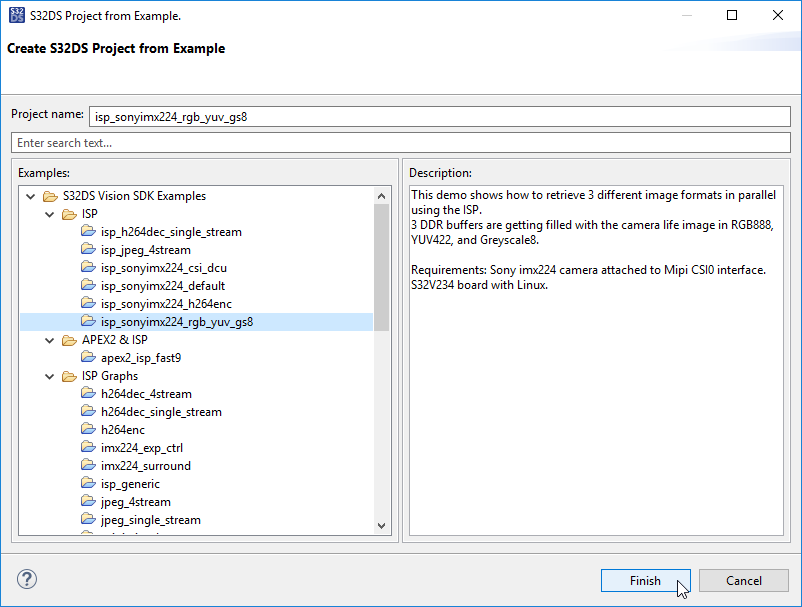This screenshot has width=802, height=607.
Task: Click folder icon of ISP Graphs h264dec_single_stream
Action: pyautogui.click(x=88, y=411)
